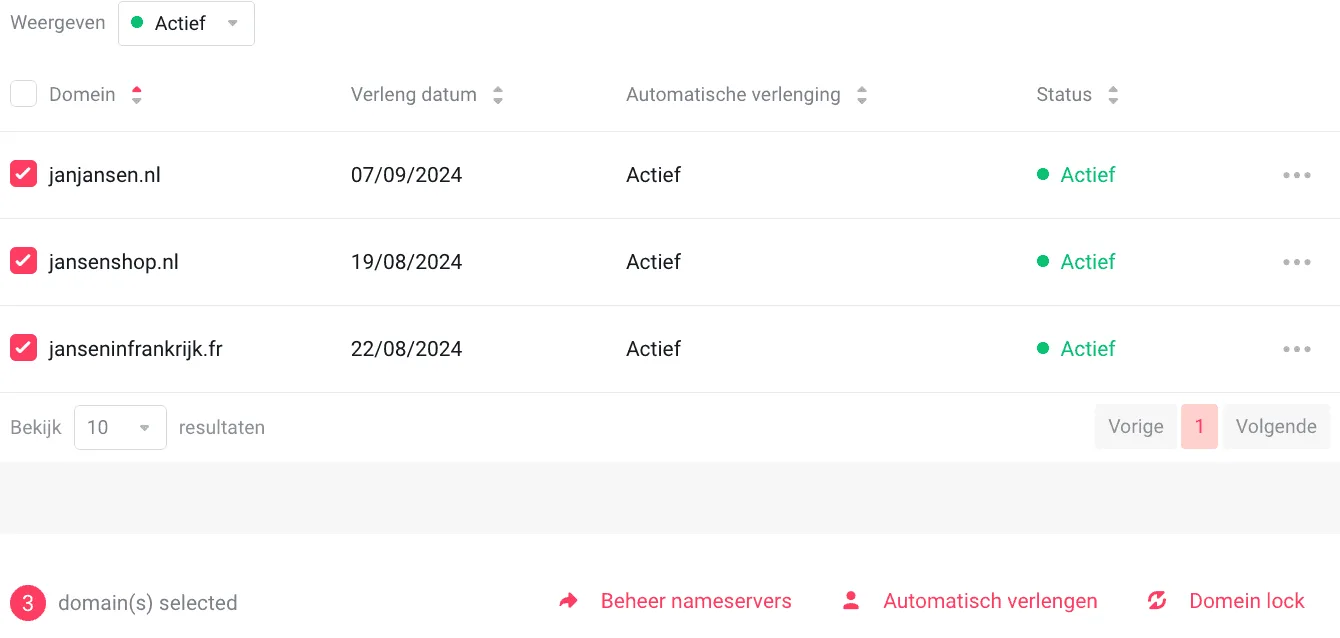
Task: Sort by Automatische verlenging arrows
Action: (x=862, y=95)
